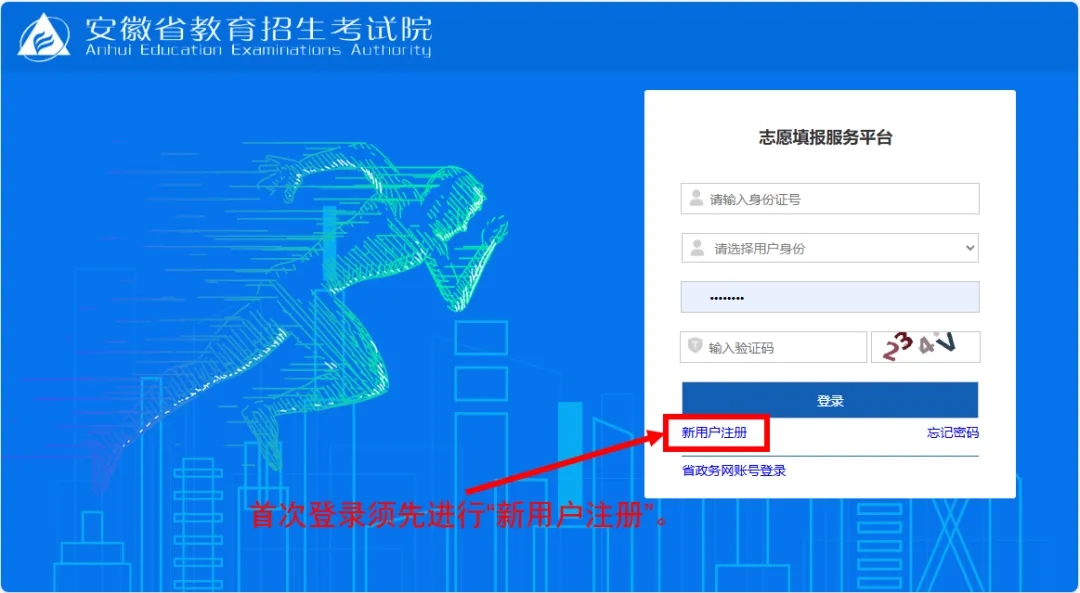Click the Anhui Education Examinations Authority logo icon

[x=45, y=37]
